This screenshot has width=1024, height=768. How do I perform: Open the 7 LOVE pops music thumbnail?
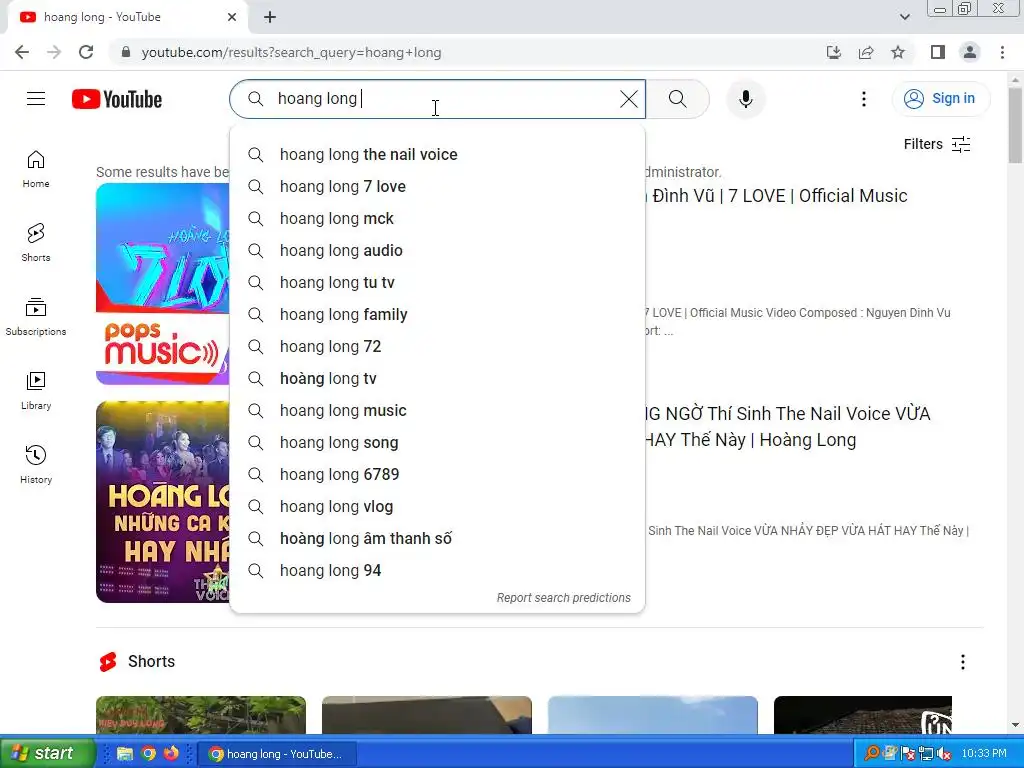[x=163, y=284]
